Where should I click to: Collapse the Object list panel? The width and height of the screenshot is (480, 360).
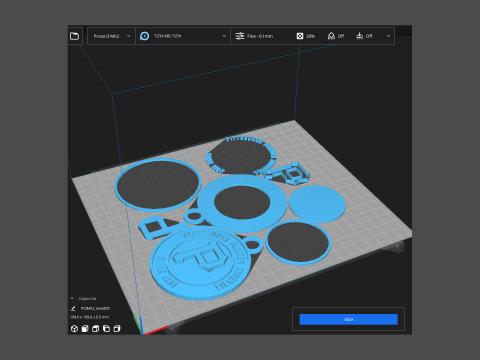coord(72,298)
